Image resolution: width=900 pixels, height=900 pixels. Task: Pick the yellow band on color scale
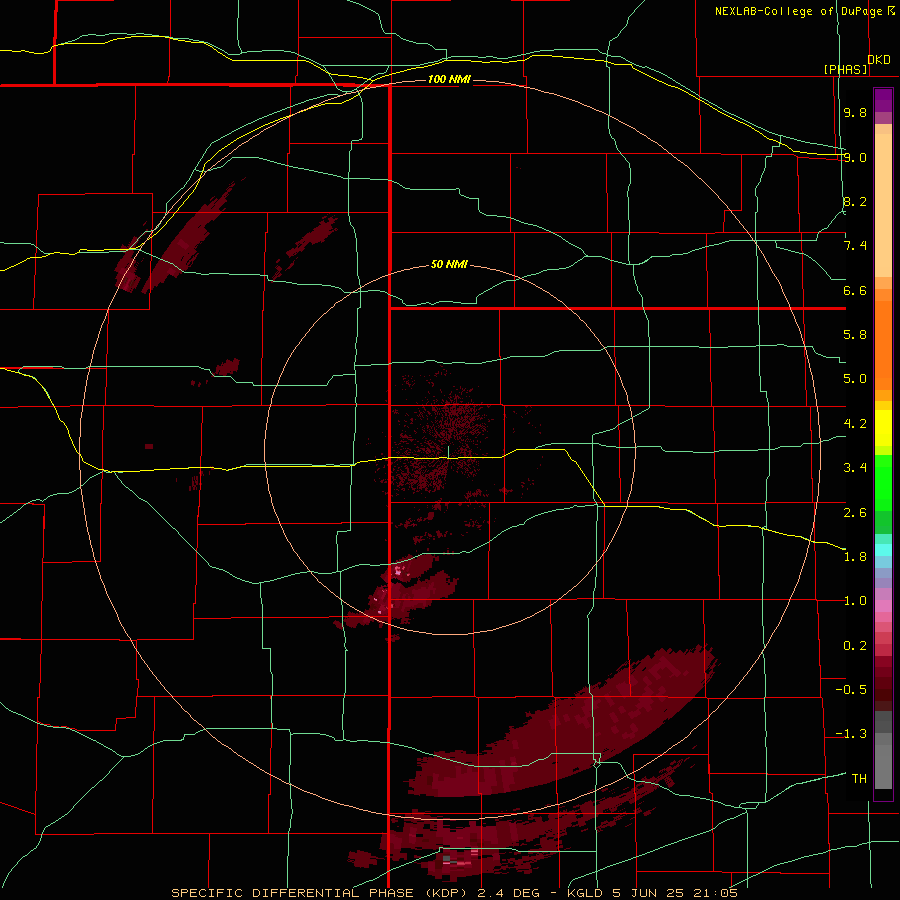883,428
